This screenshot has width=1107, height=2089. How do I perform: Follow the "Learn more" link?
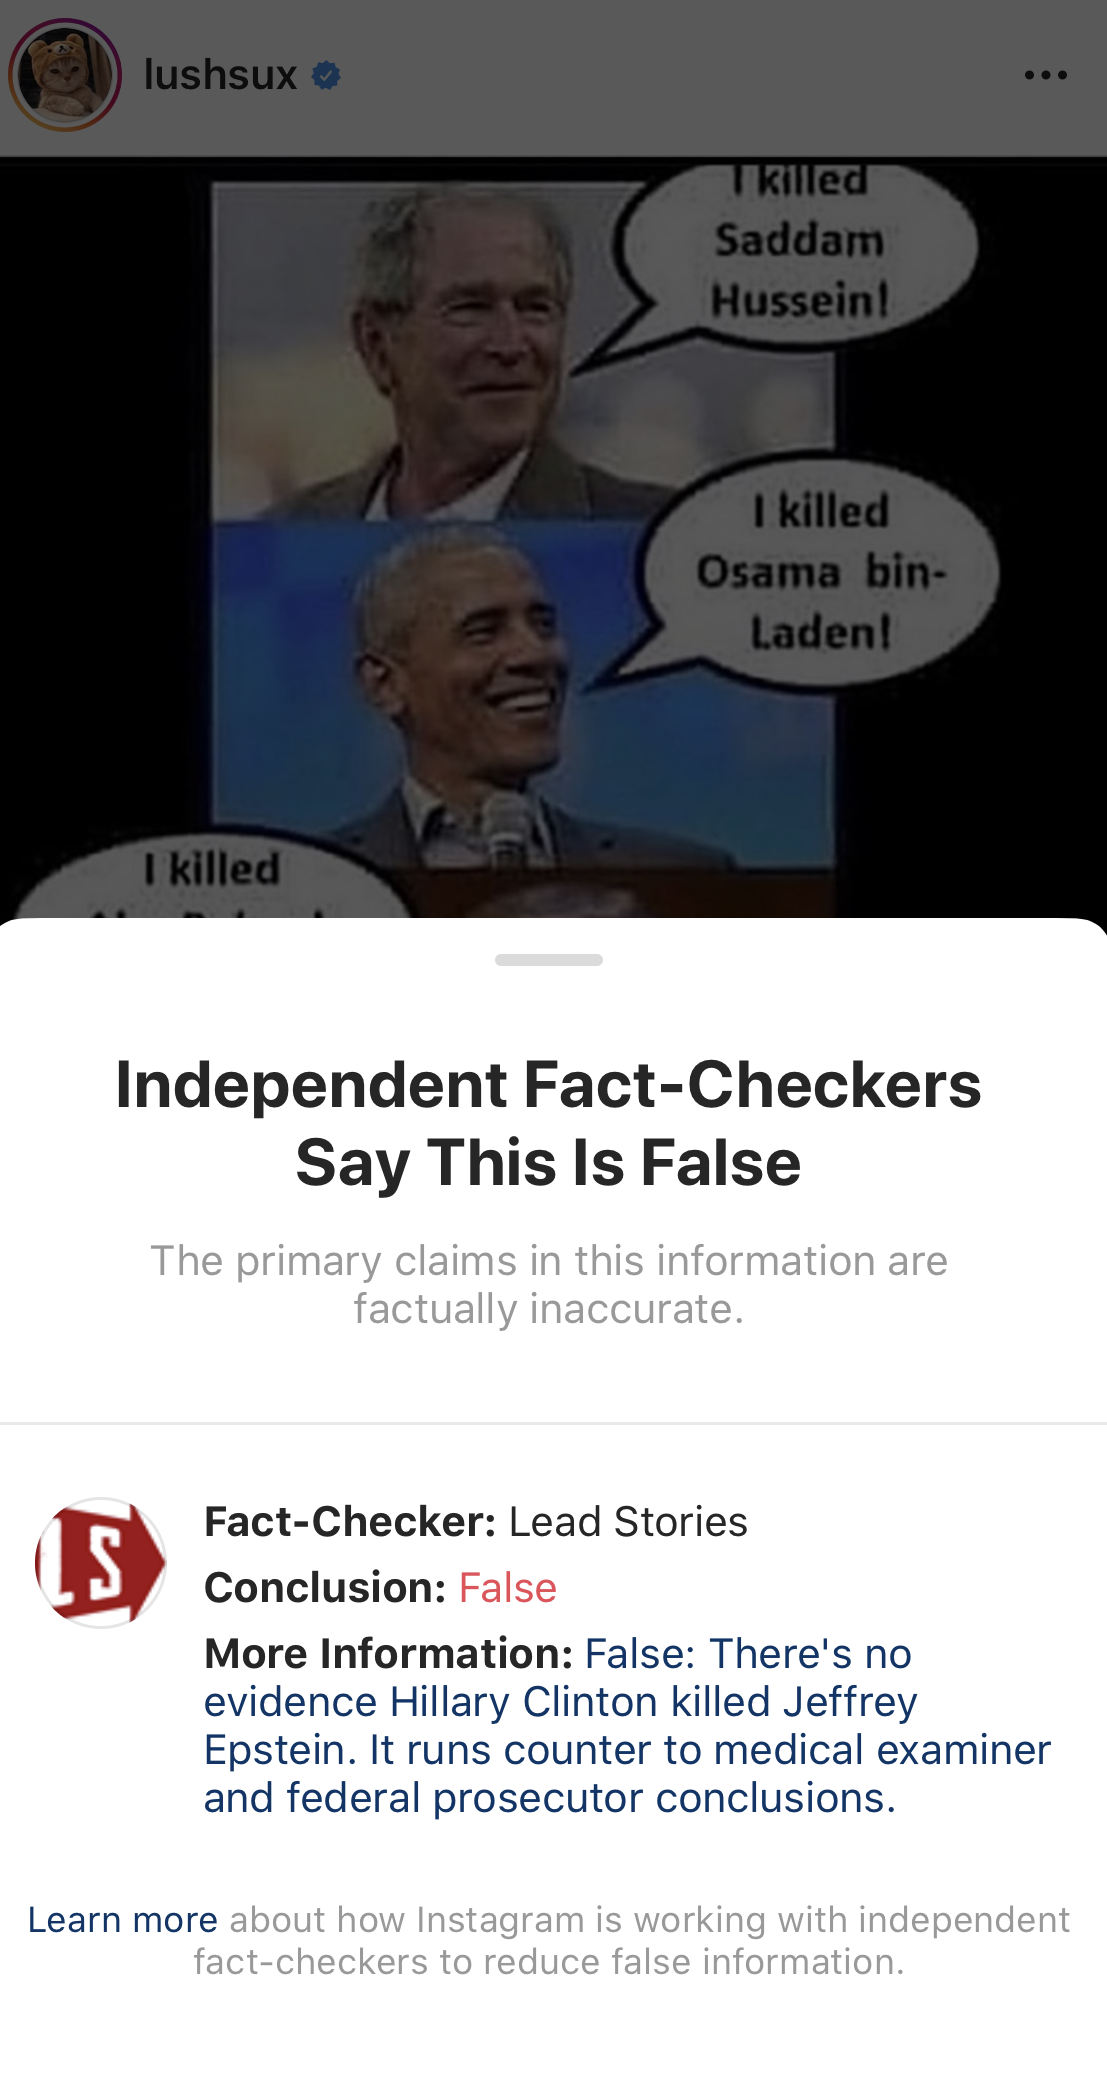[122, 1920]
